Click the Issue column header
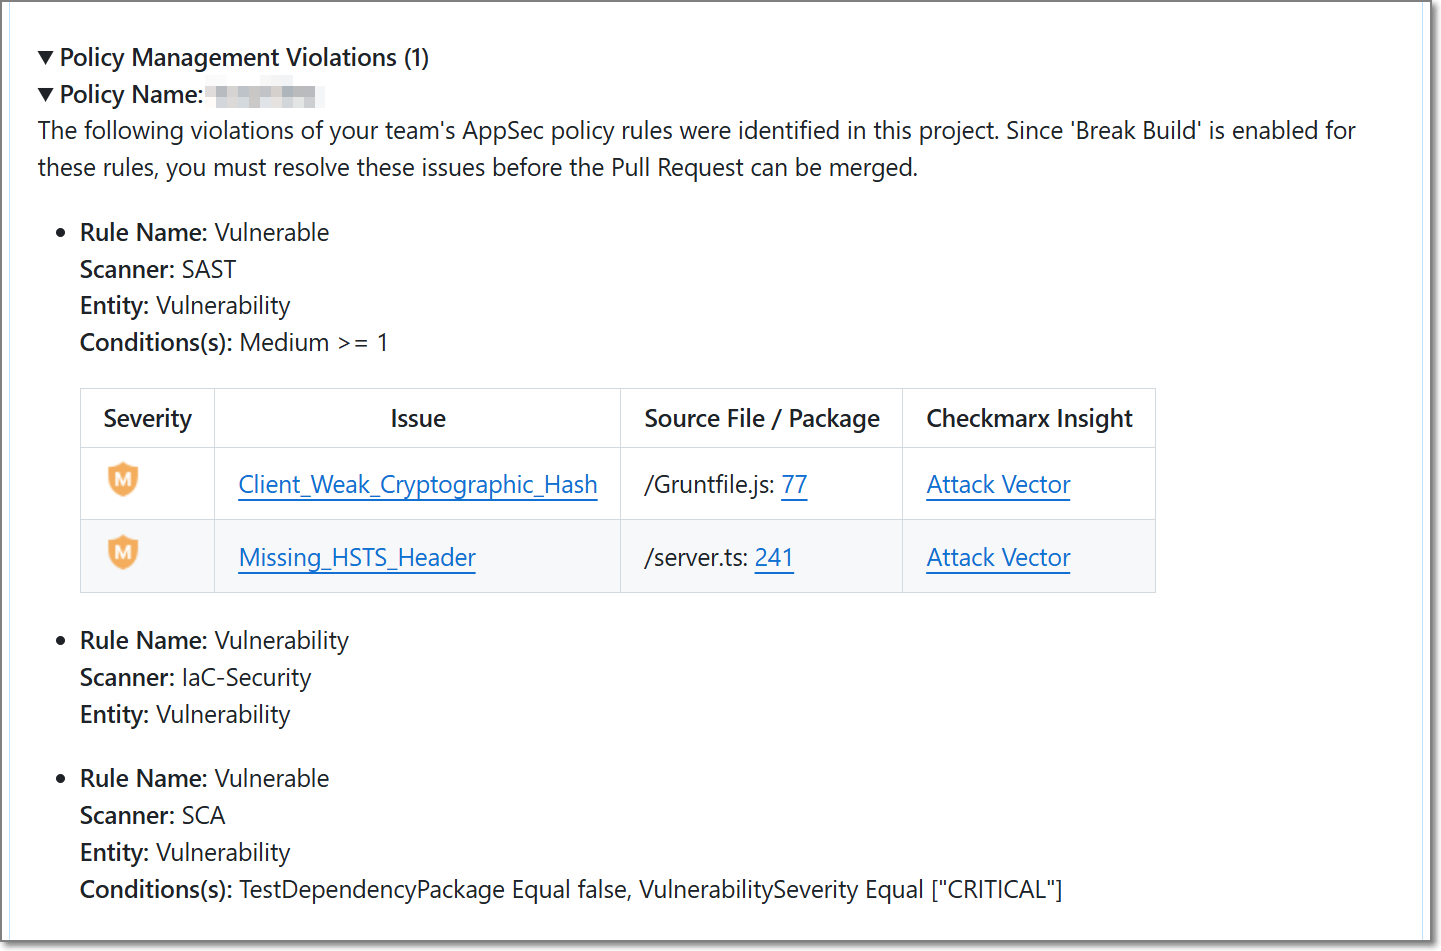This screenshot has height=951, width=1441. tap(418, 419)
